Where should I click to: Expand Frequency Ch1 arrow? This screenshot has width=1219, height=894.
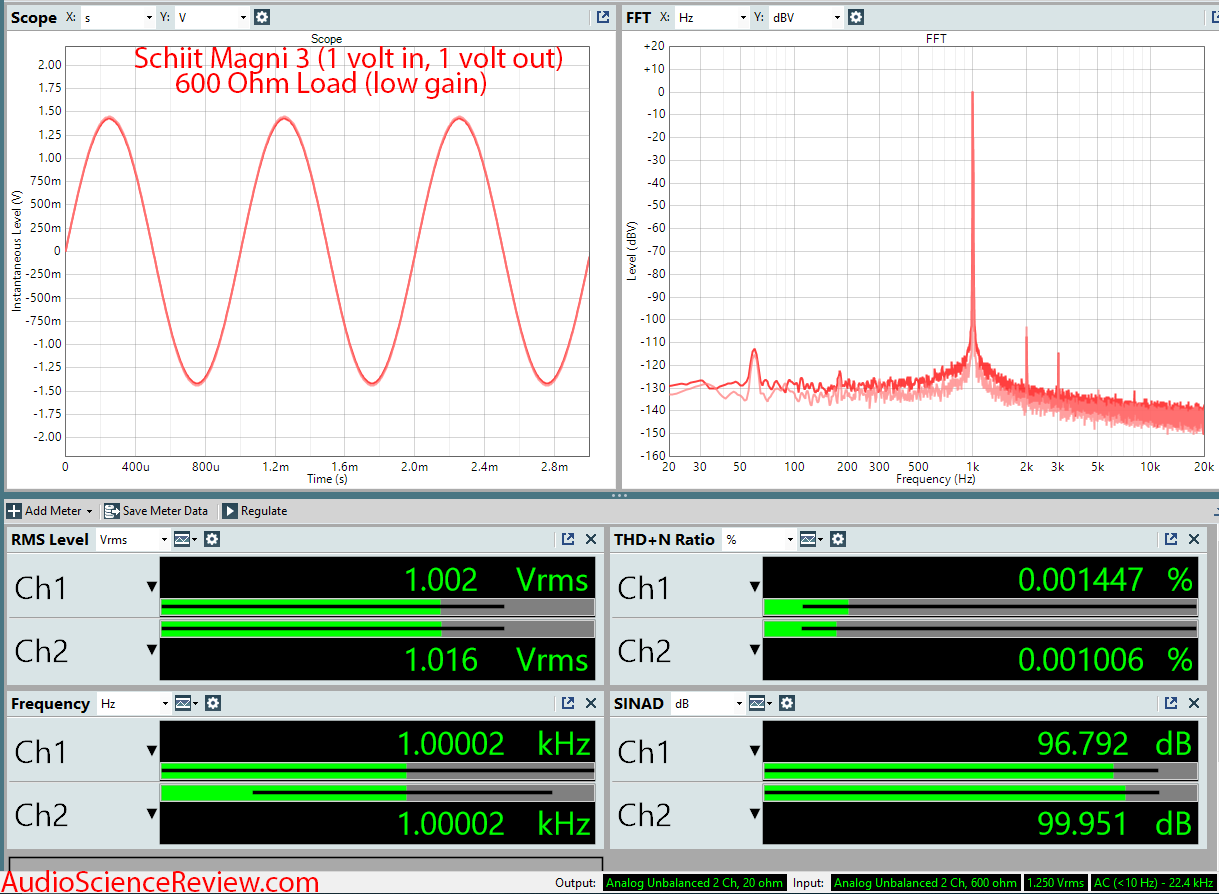pyautogui.click(x=152, y=751)
